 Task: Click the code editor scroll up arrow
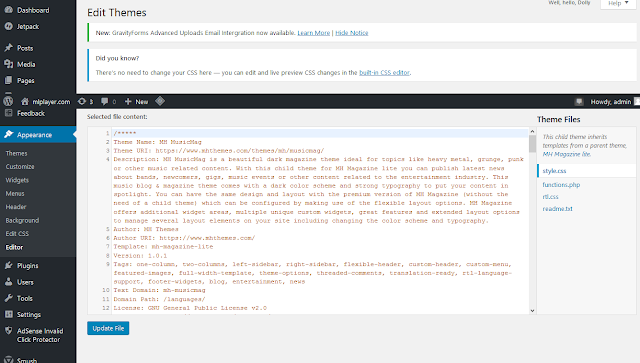pyautogui.click(x=532, y=131)
